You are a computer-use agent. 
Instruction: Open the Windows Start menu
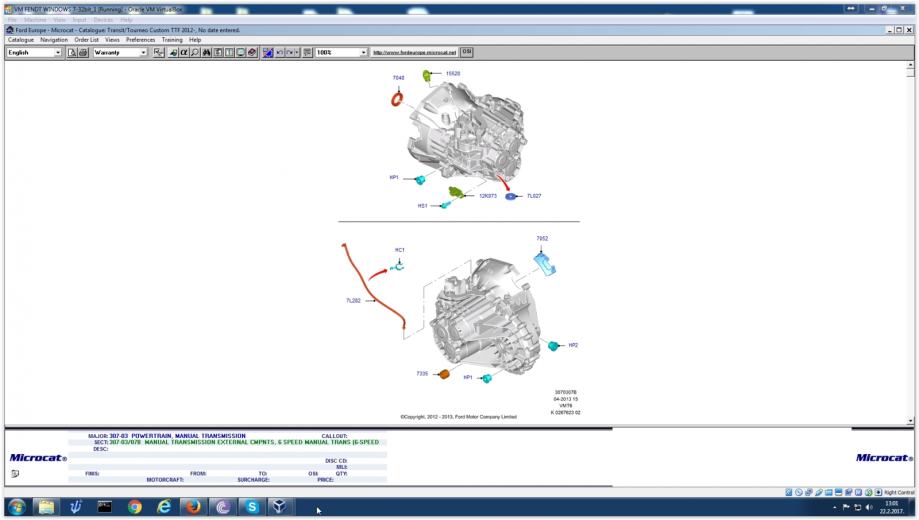[16, 507]
